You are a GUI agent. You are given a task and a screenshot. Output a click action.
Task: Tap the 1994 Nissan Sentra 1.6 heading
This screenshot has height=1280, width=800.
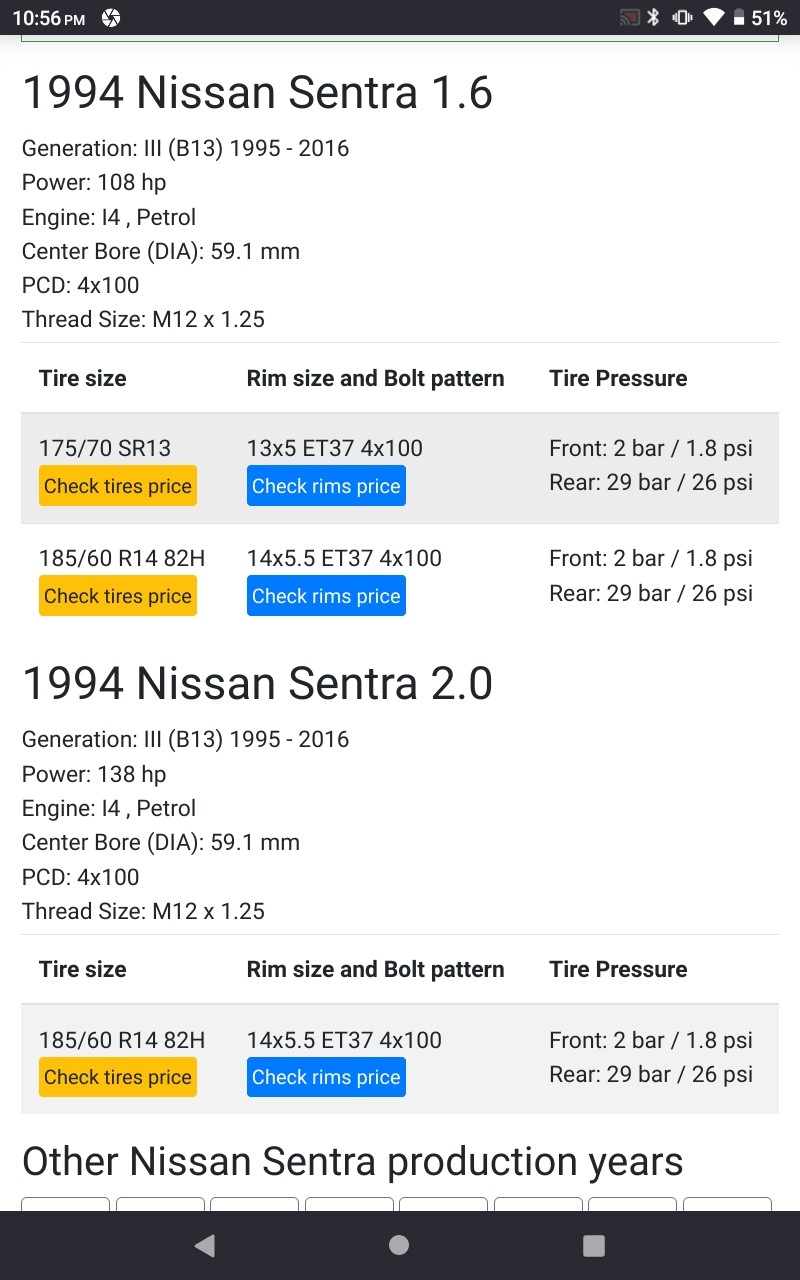coord(257,93)
